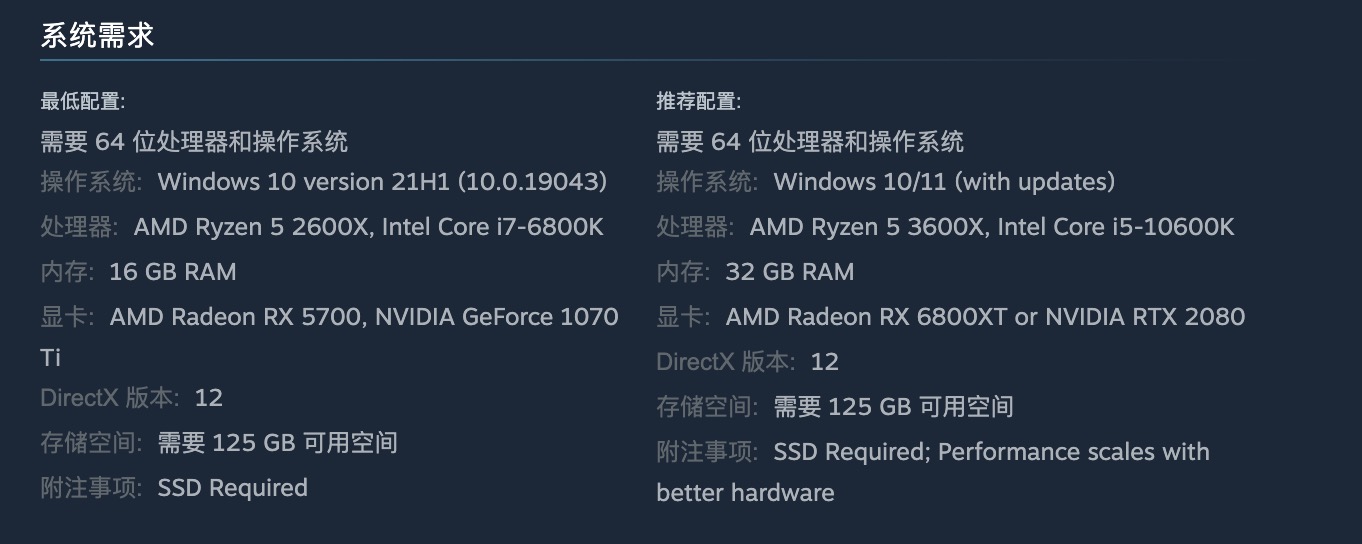The width and height of the screenshot is (1362, 544).
Task: Click the AMD Radeon RX 5700 graphics text
Action: pos(238,317)
